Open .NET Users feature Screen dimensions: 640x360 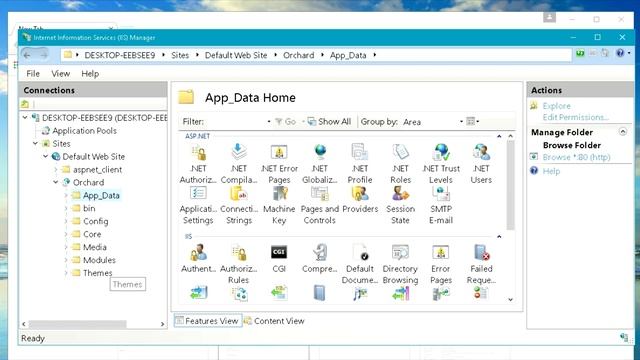(x=481, y=164)
